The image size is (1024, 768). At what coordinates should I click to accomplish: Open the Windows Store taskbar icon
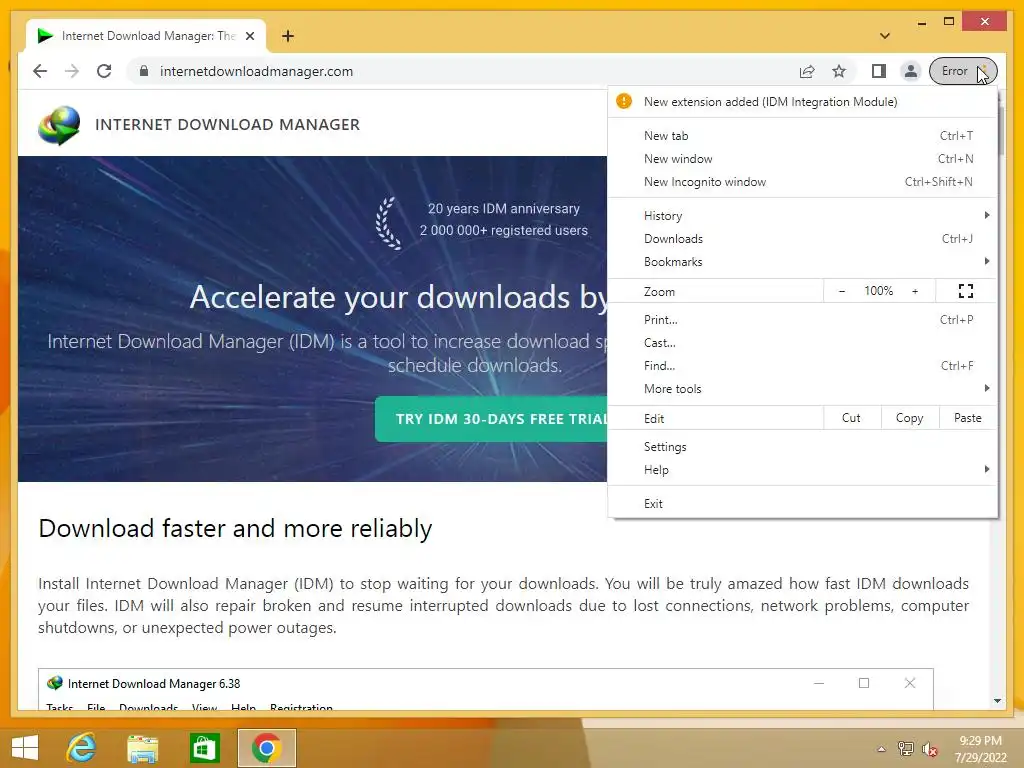[204, 748]
